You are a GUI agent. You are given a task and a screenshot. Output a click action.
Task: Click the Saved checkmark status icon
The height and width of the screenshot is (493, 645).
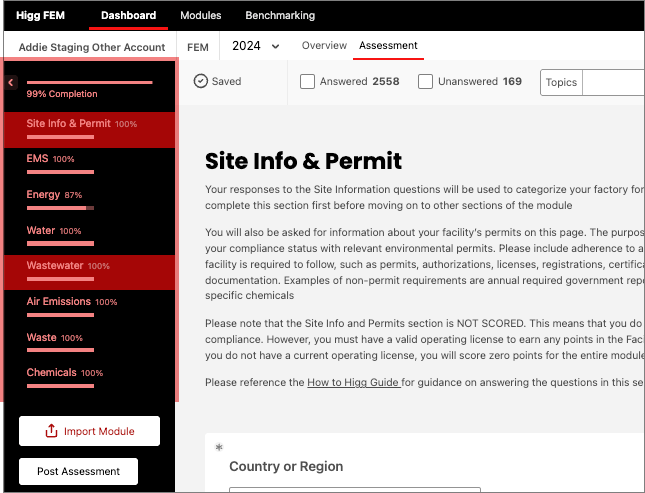click(201, 82)
